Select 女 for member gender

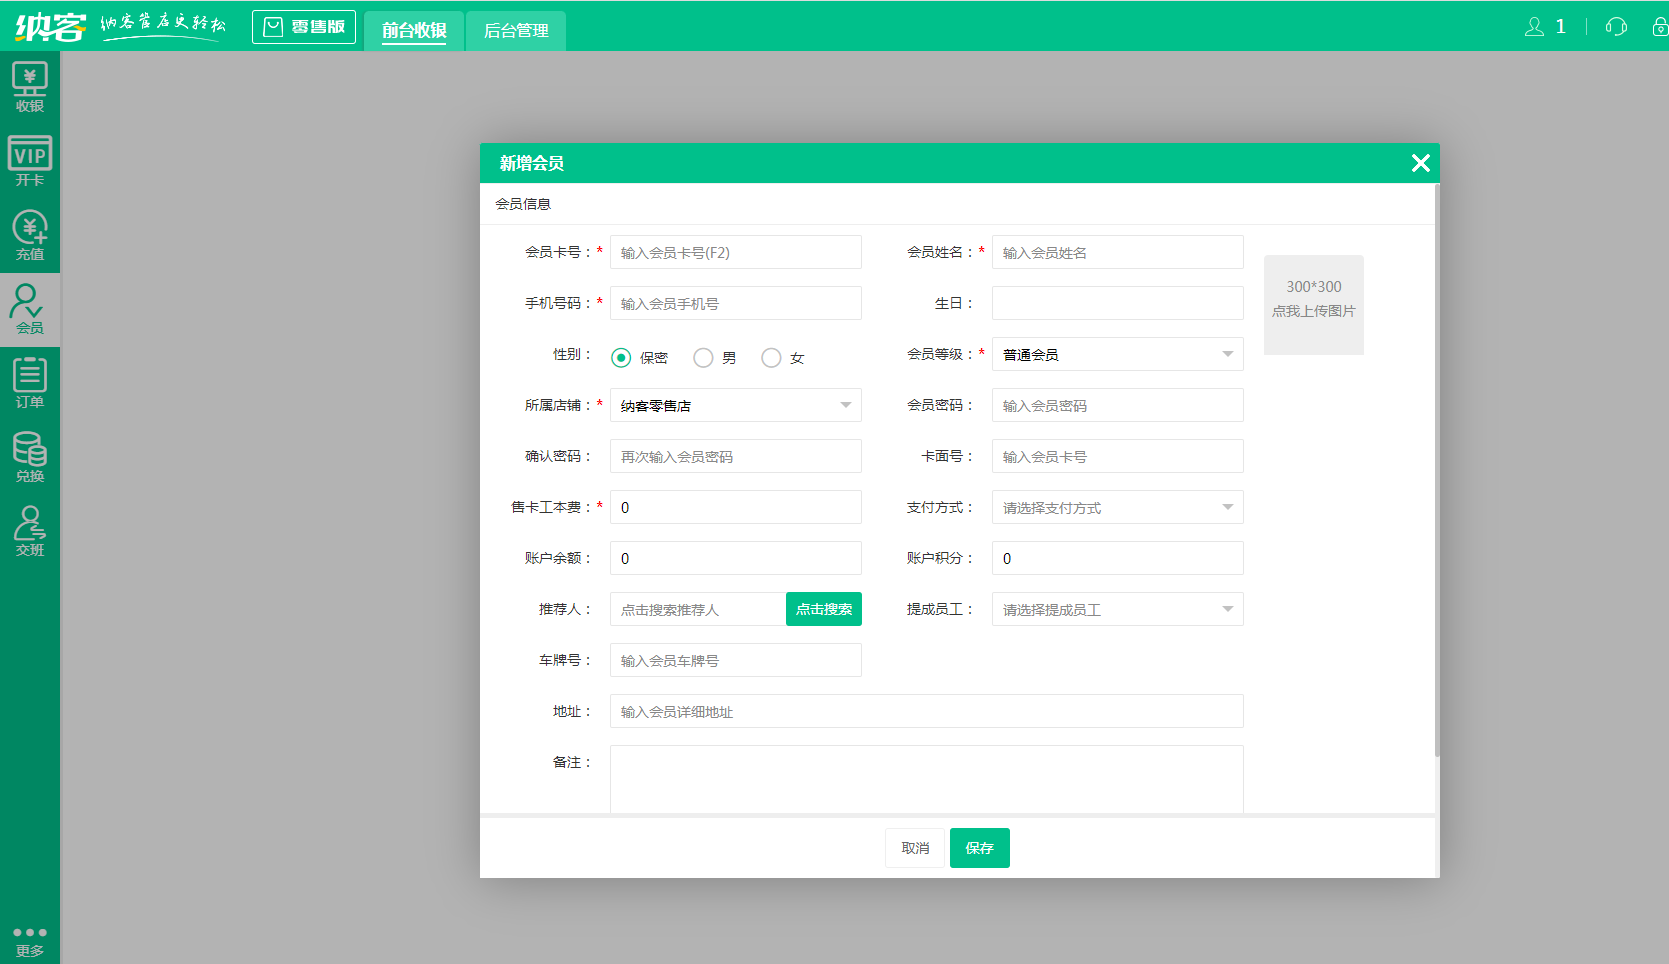click(771, 357)
